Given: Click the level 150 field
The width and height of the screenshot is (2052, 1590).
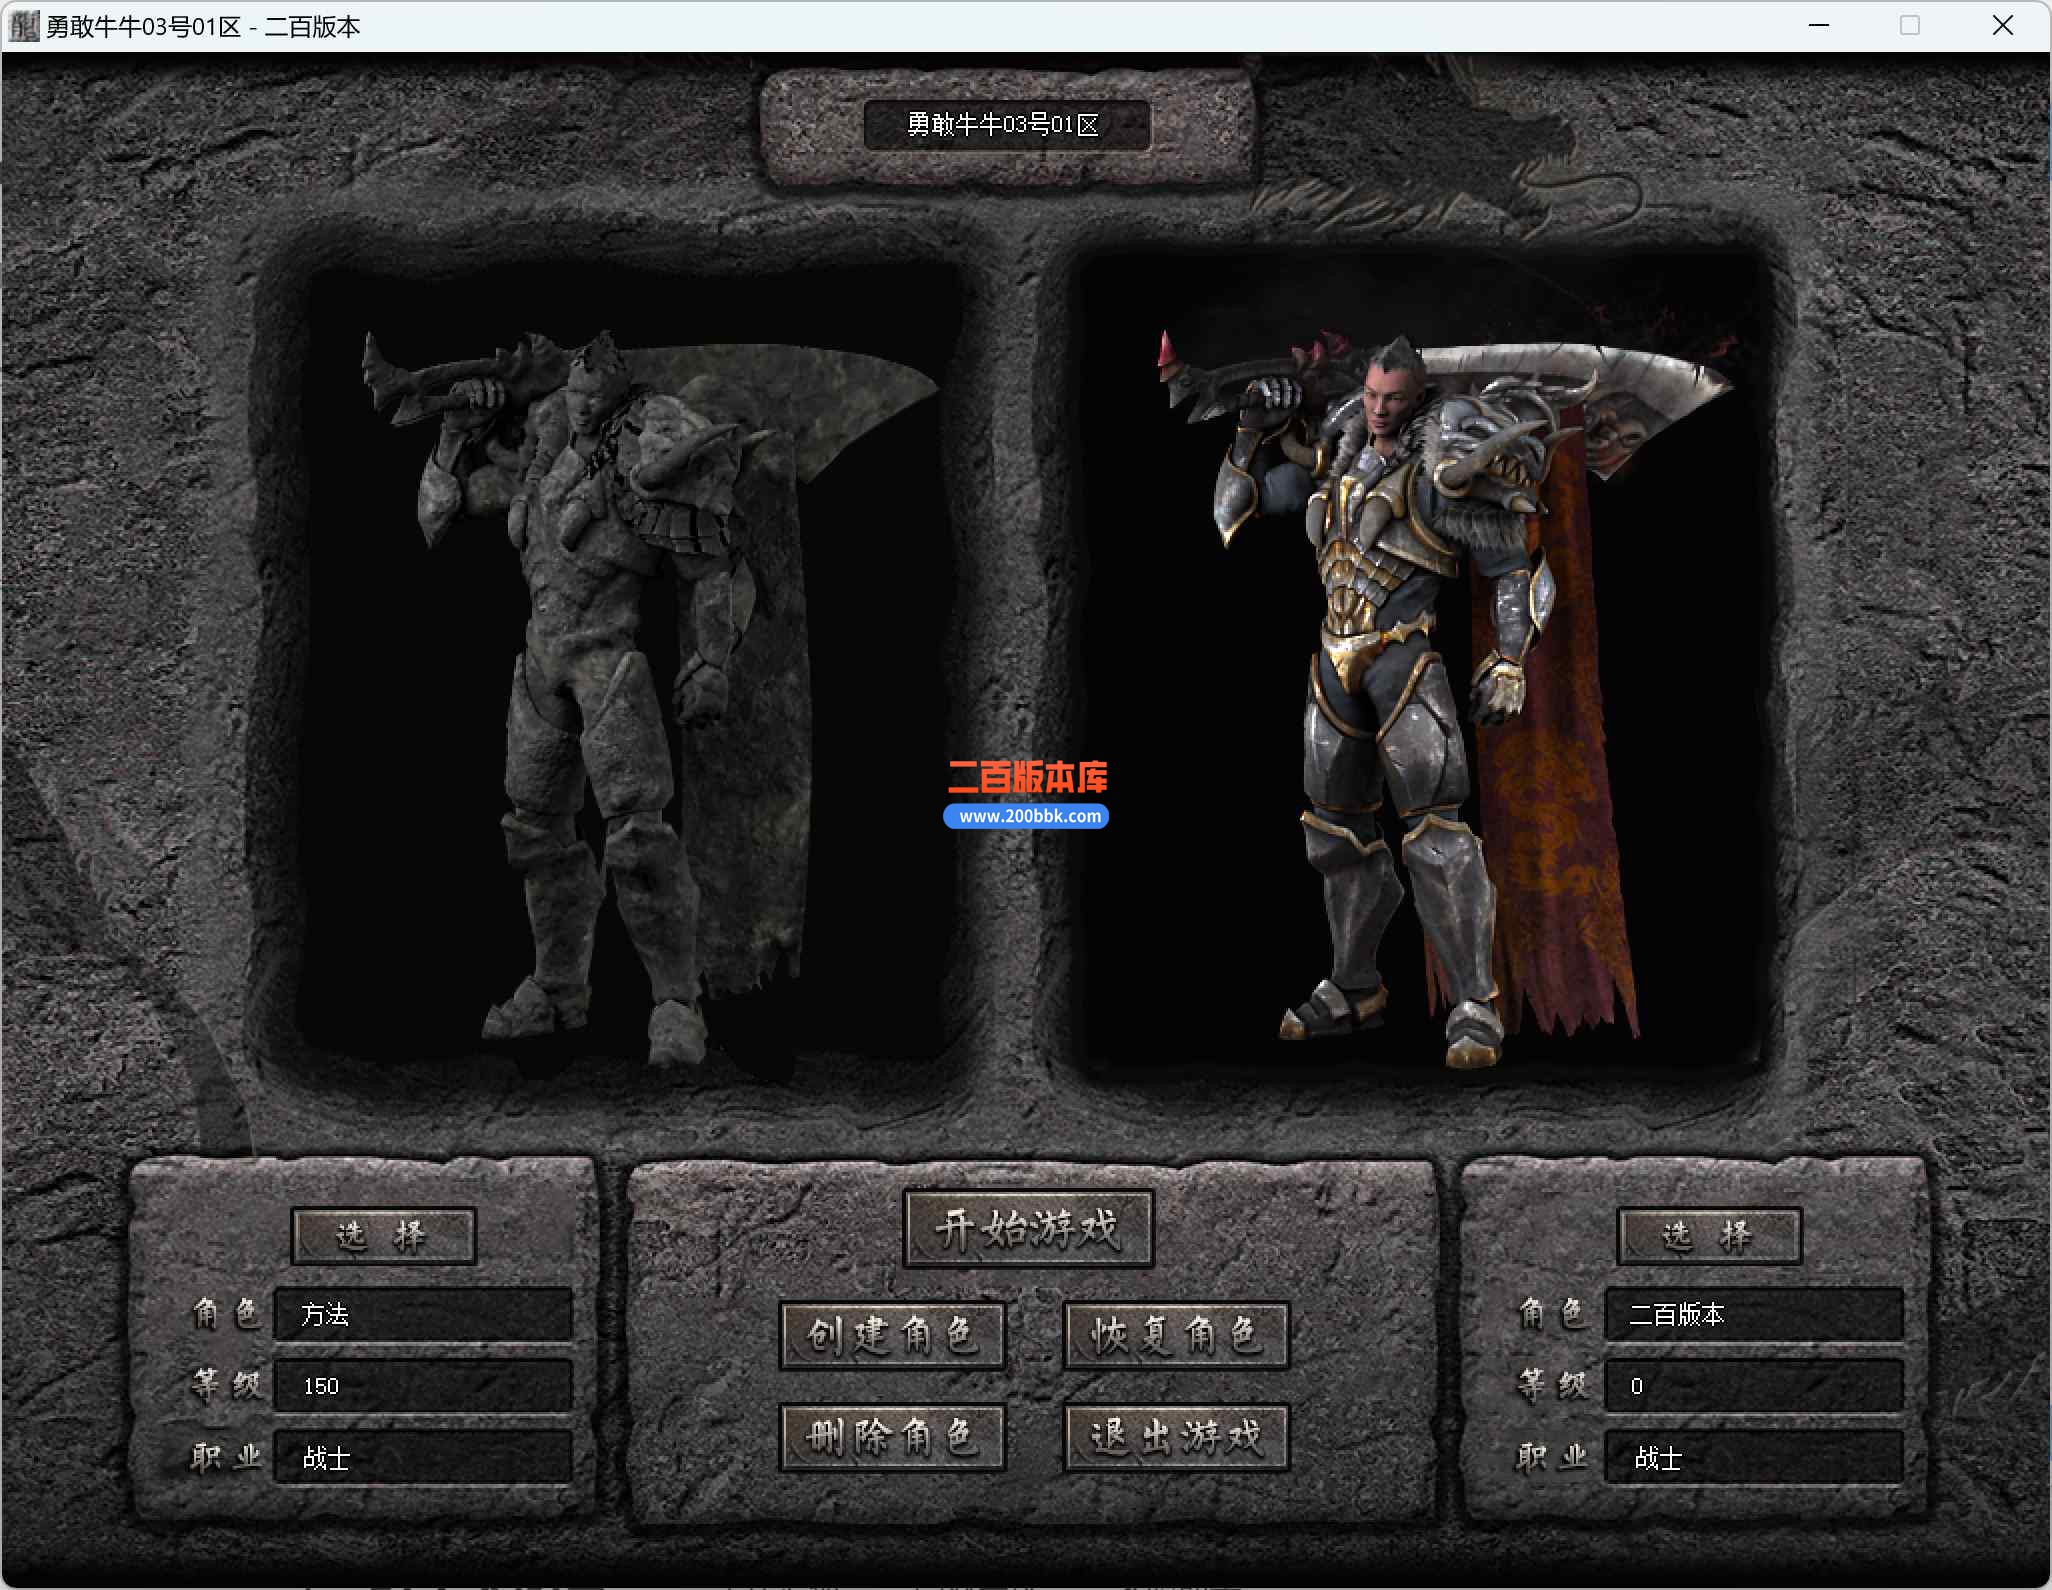Looking at the screenshot, I should pos(423,1386).
